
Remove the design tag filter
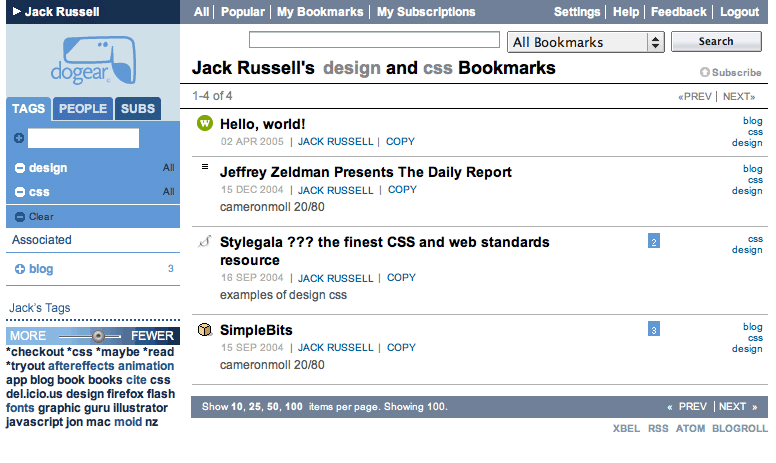(x=20, y=168)
